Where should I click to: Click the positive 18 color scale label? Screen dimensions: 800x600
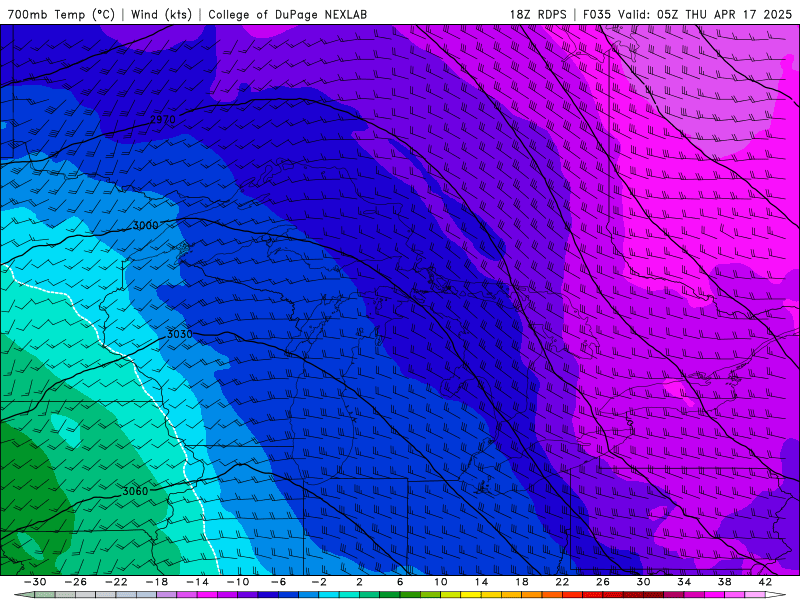(x=521, y=582)
